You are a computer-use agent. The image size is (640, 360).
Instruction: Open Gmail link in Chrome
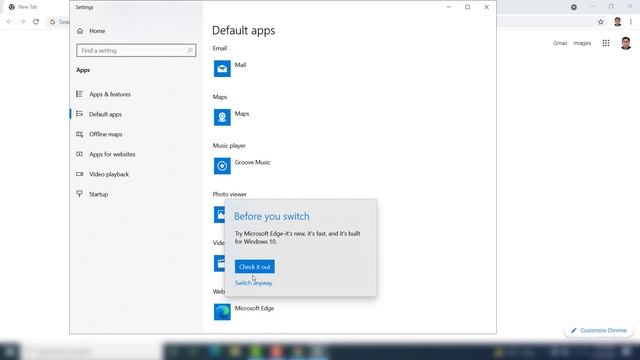(560, 43)
